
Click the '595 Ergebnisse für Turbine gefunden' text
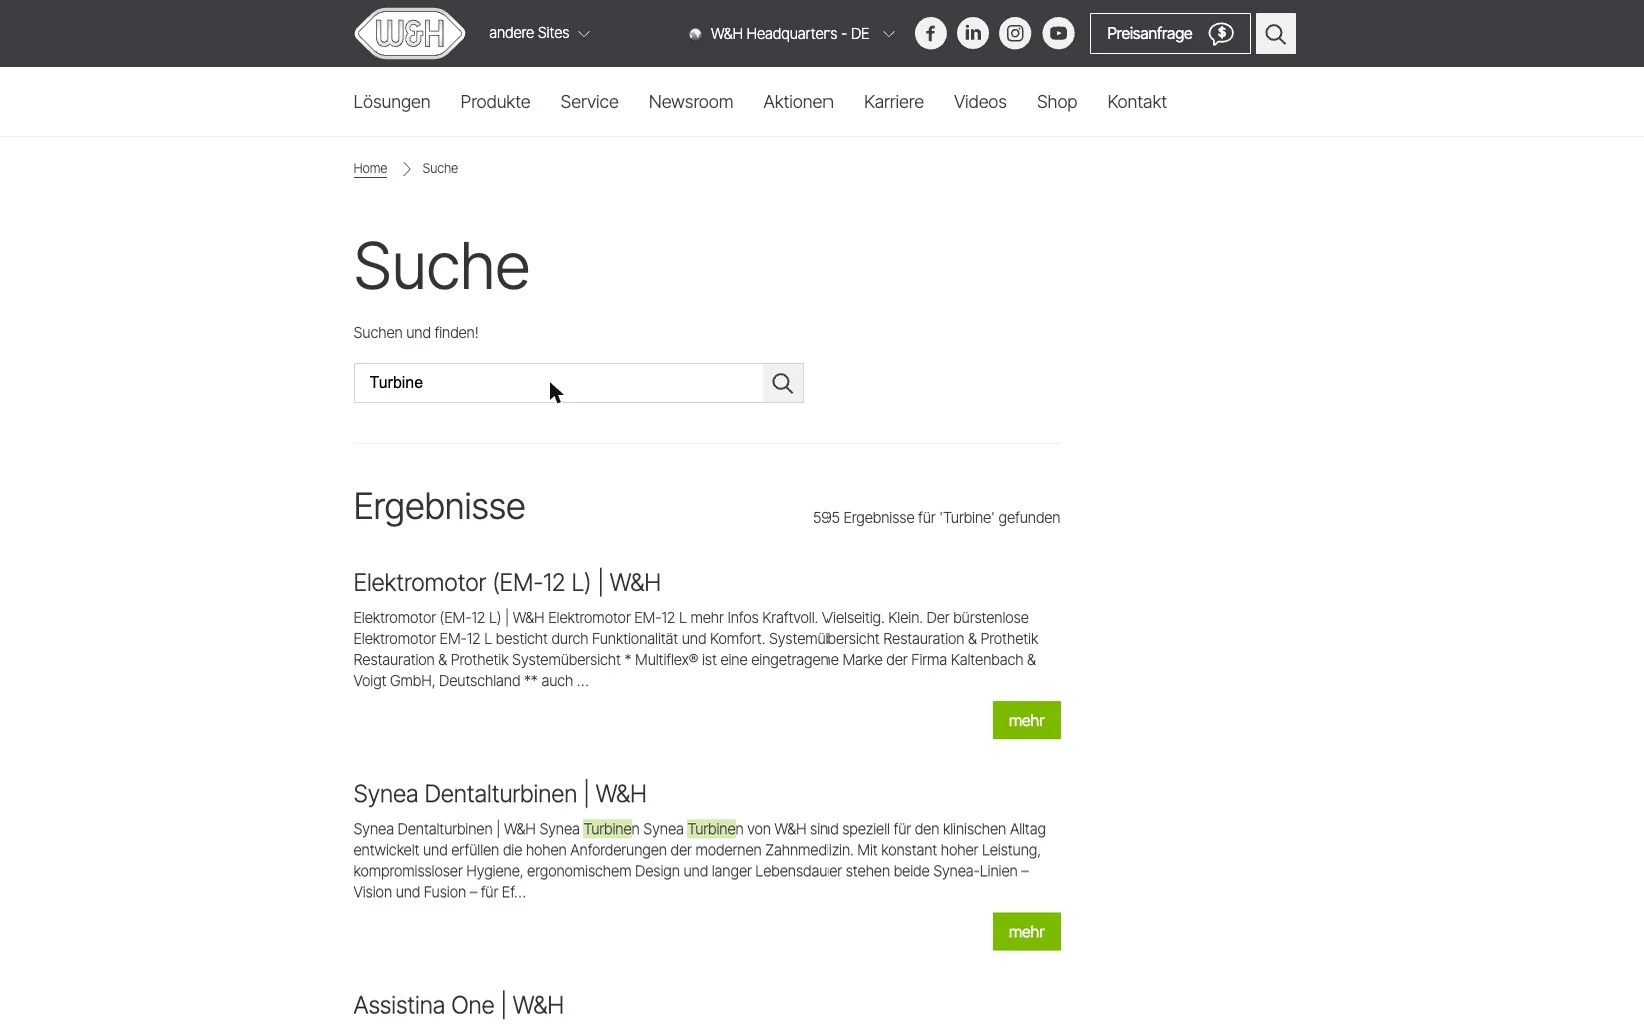pos(936,518)
